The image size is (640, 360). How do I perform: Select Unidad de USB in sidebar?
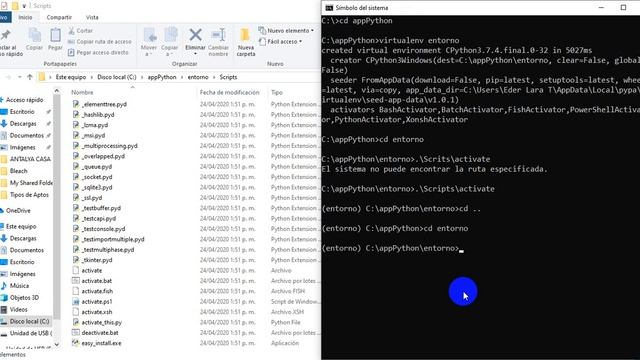[31, 333]
